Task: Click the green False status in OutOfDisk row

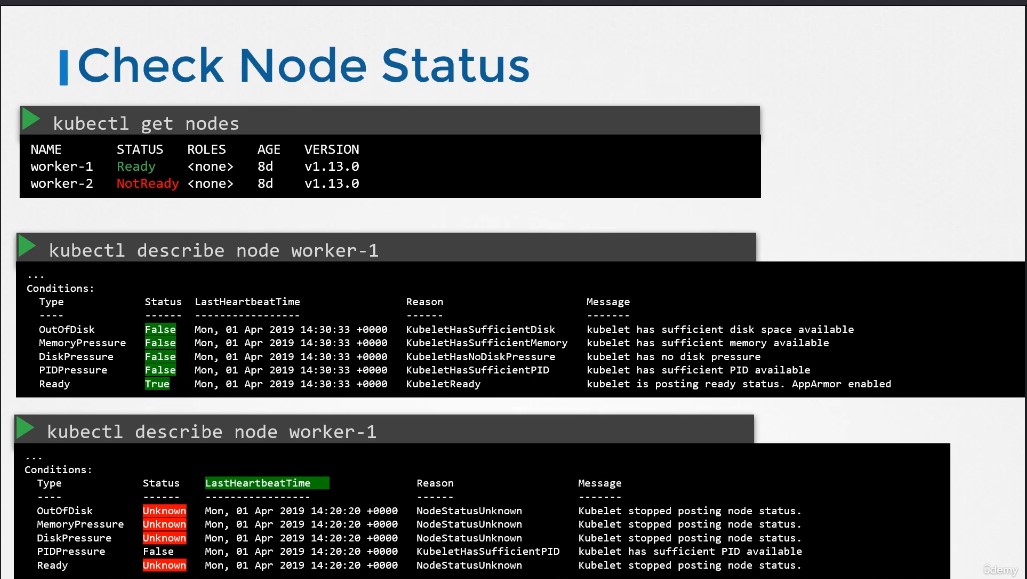Action: 160,329
